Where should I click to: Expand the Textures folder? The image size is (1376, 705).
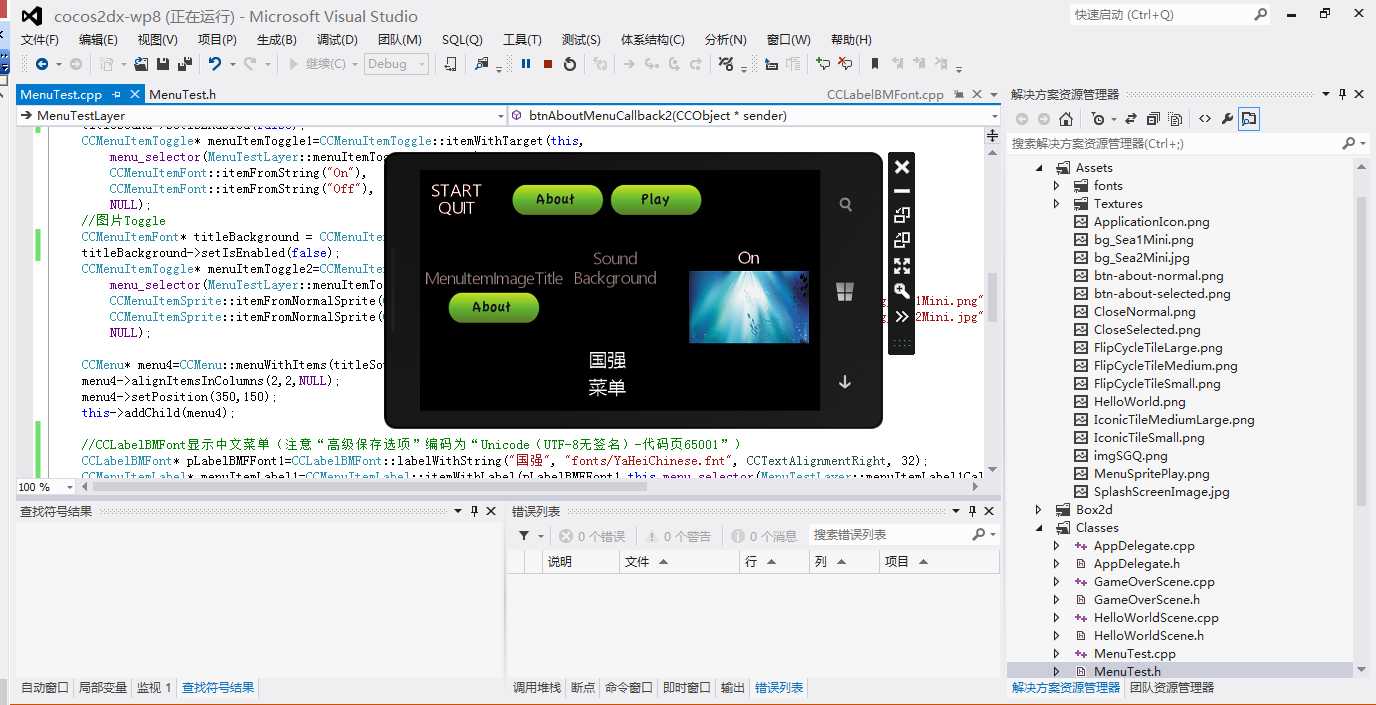pos(1057,204)
